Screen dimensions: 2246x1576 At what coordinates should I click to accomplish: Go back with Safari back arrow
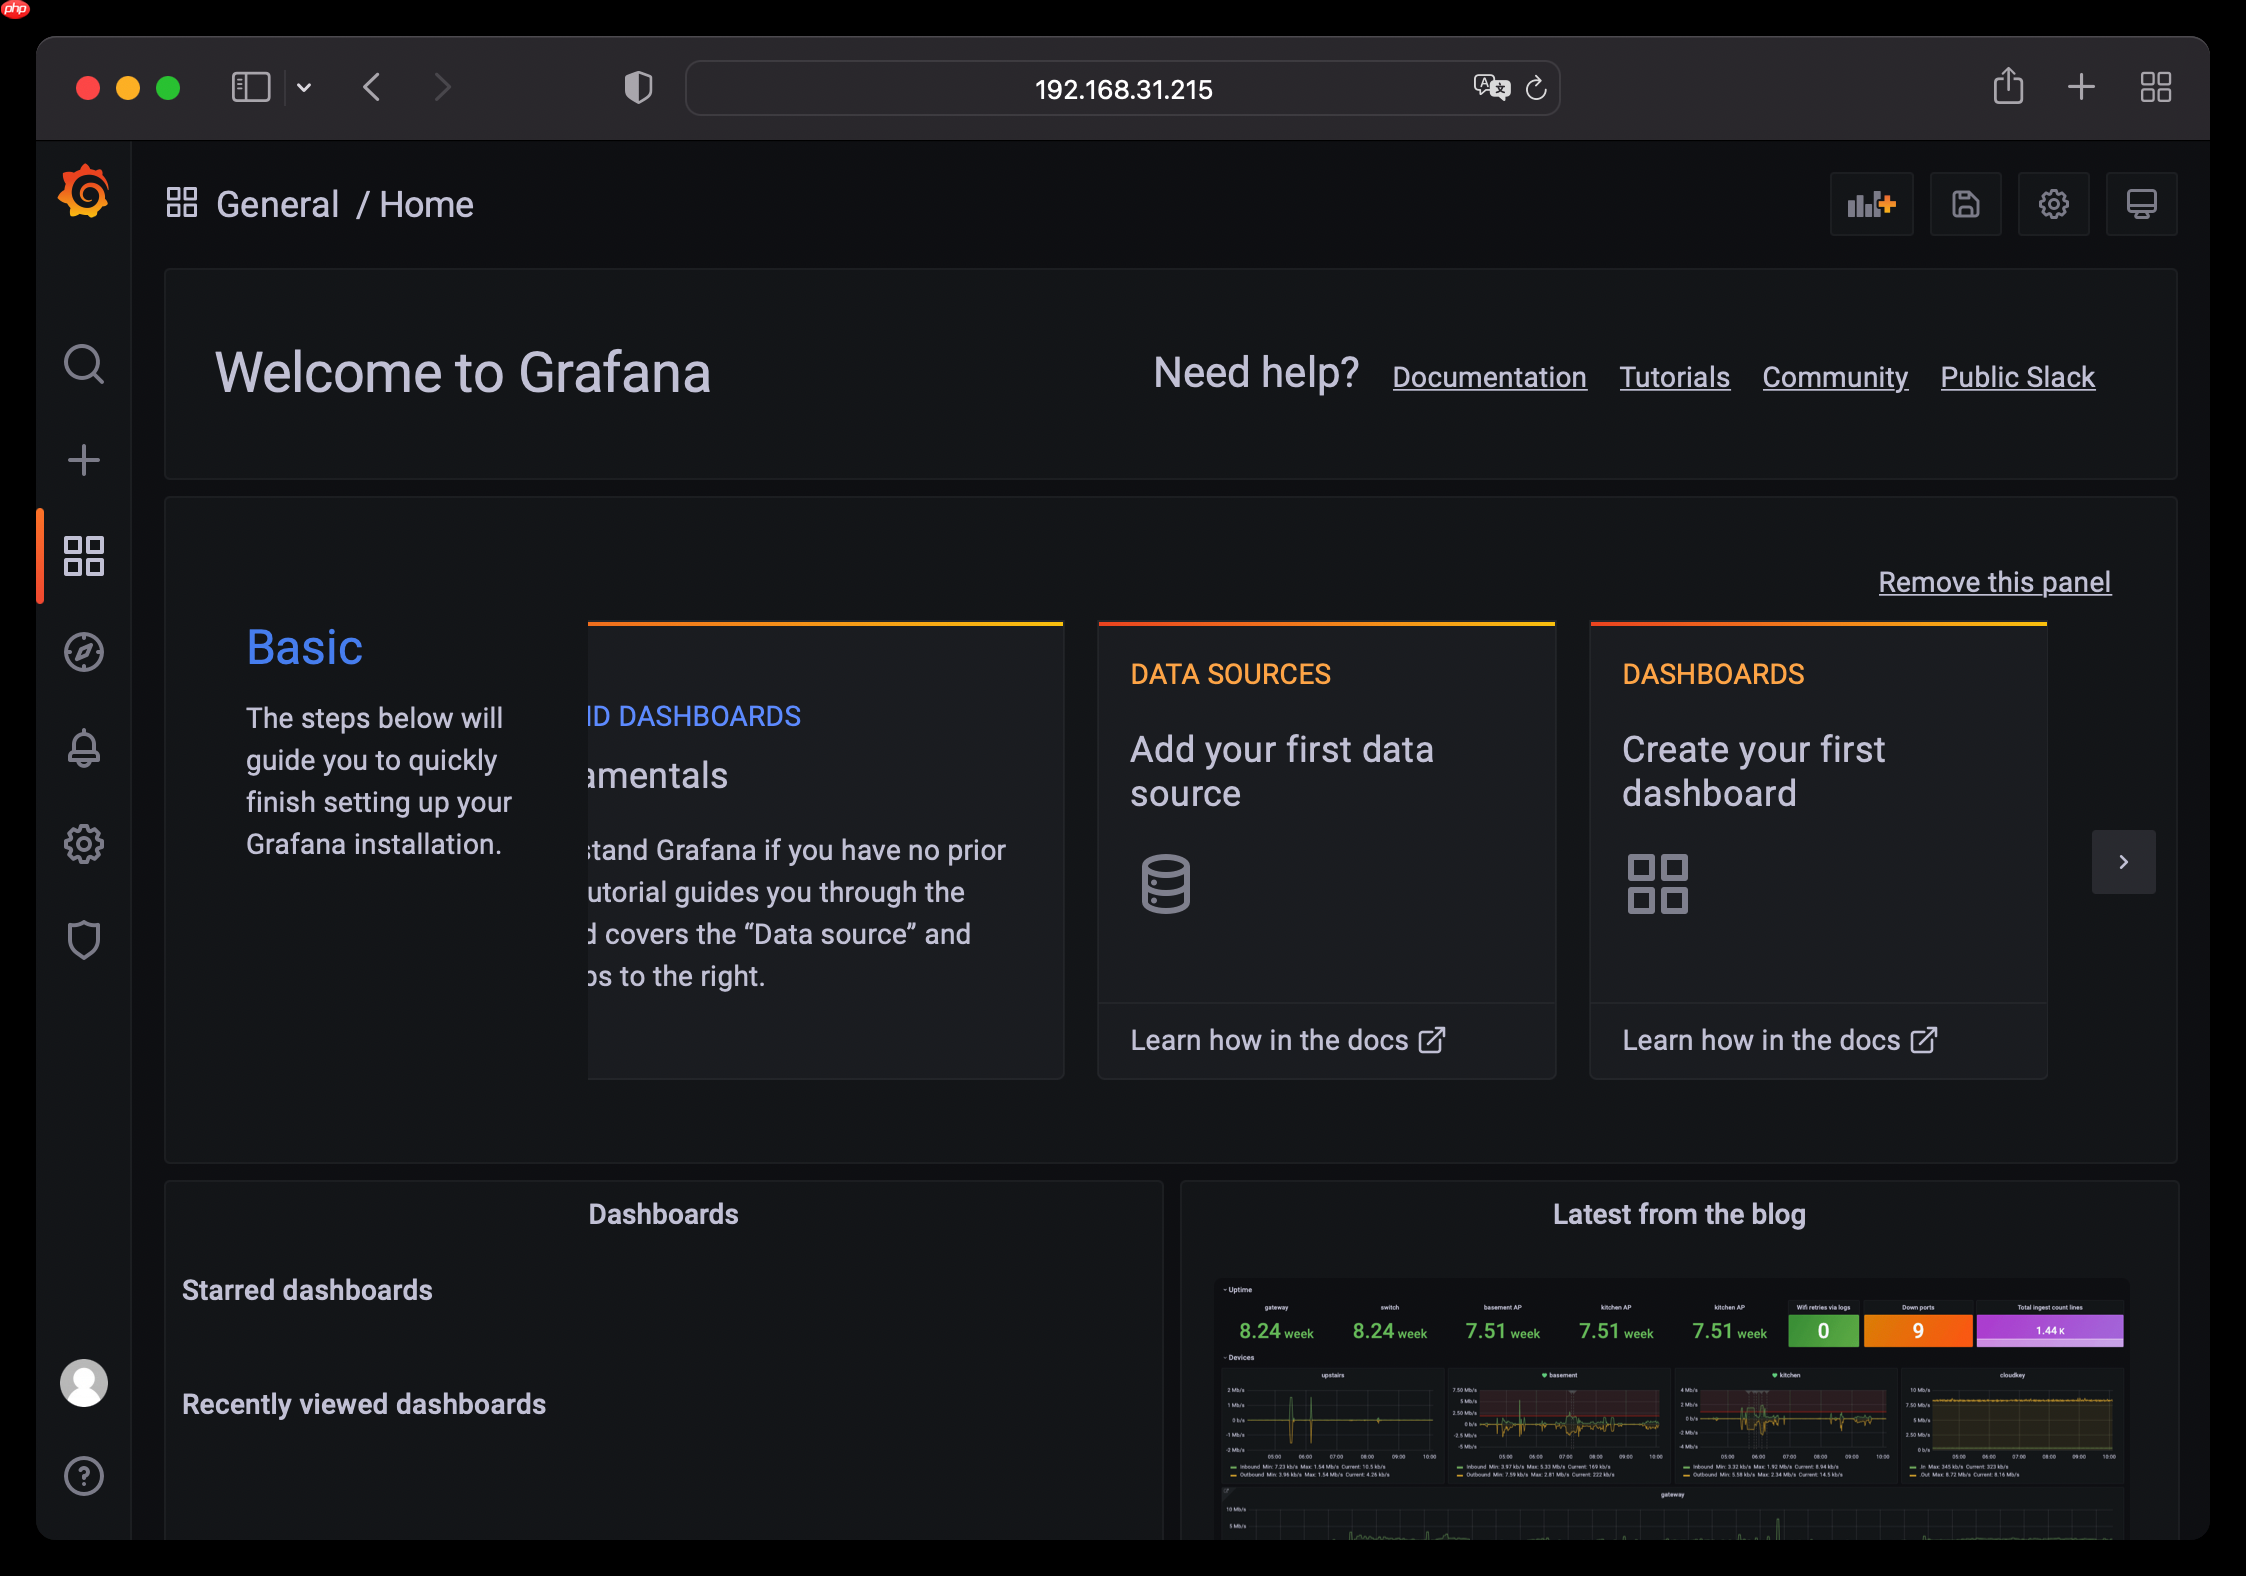pos(372,87)
